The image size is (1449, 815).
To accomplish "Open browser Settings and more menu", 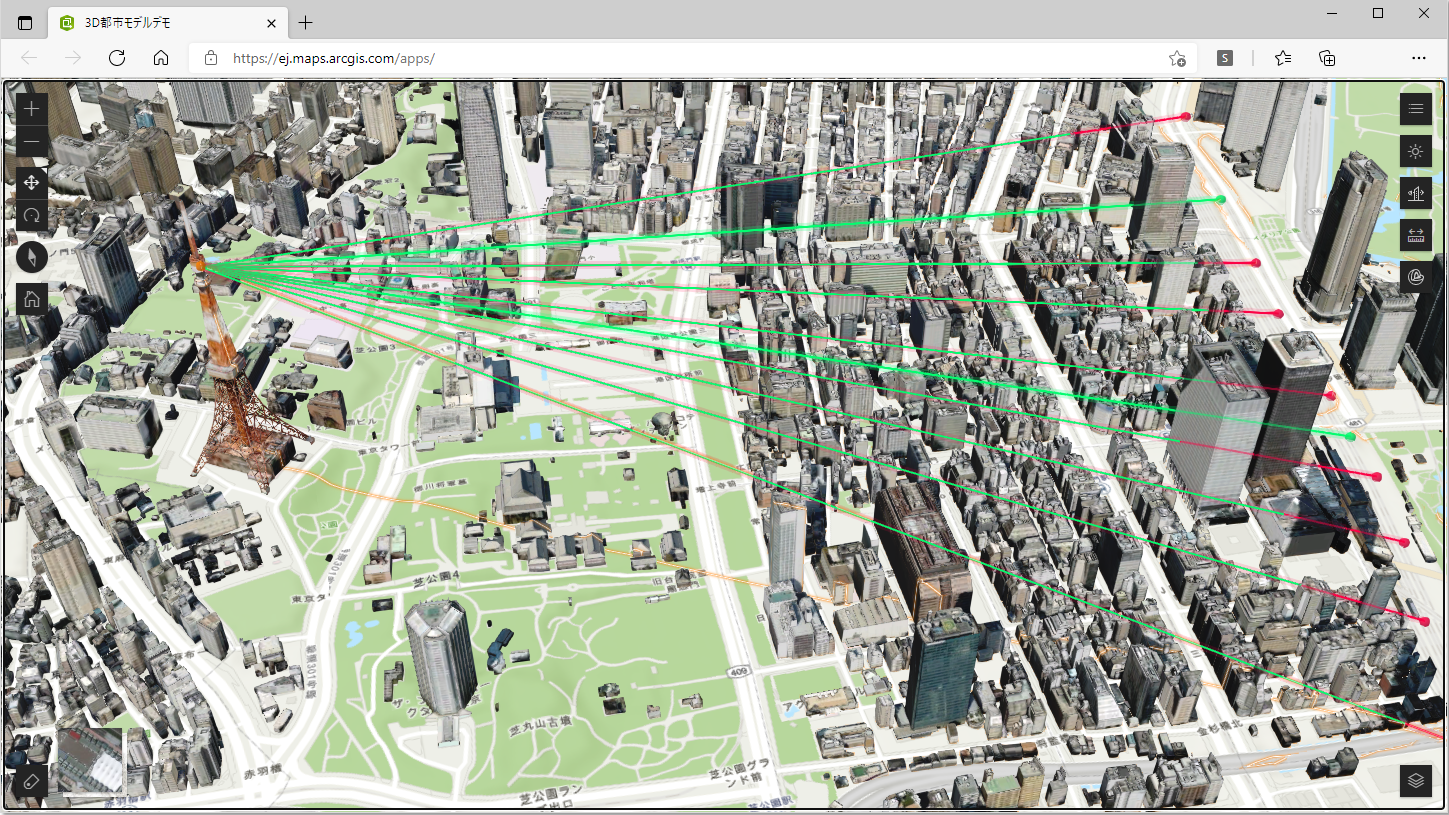I will click(1418, 58).
